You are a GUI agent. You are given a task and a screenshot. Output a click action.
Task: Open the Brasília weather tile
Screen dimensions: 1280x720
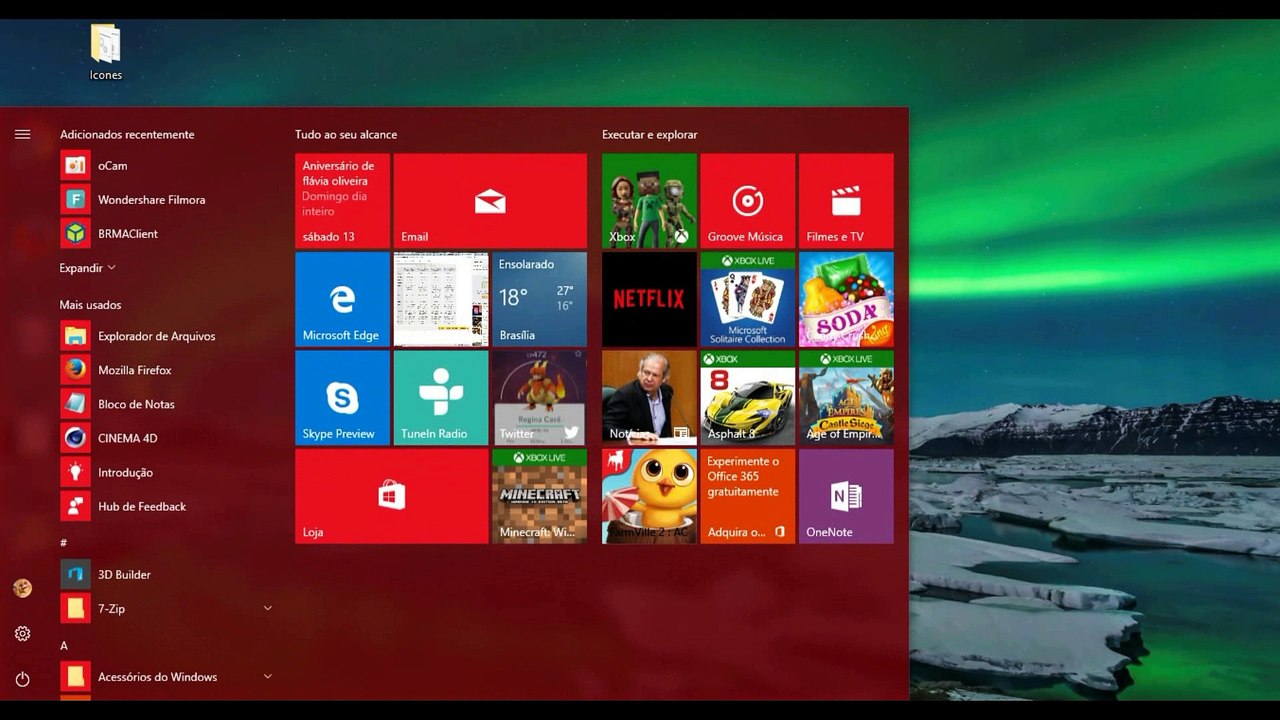tap(540, 299)
